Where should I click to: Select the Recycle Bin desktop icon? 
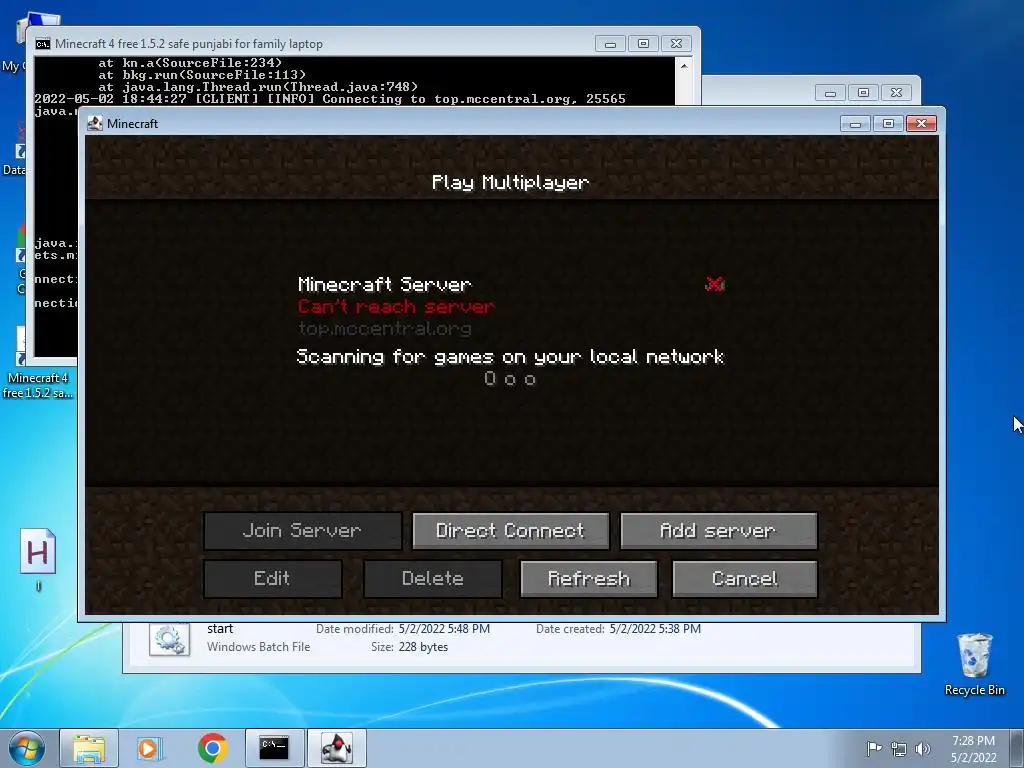(x=974, y=664)
